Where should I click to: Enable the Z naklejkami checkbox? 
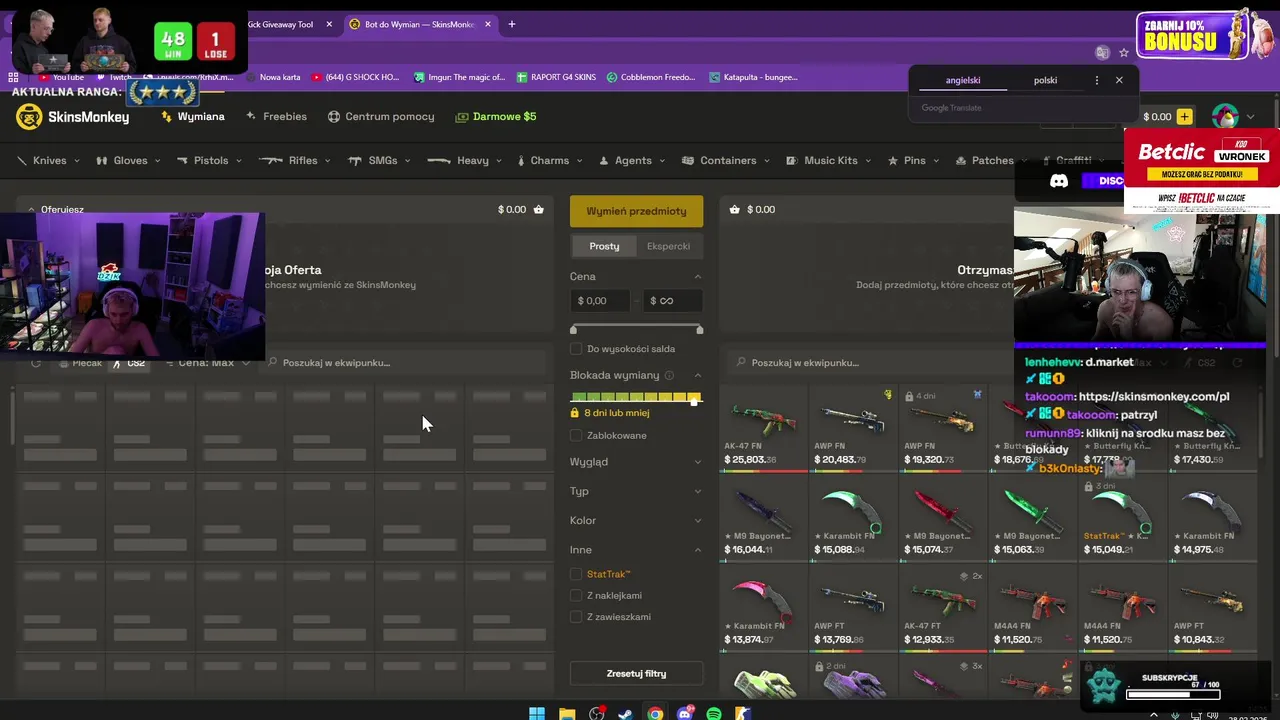pyautogui.click(x=576, y=595)
